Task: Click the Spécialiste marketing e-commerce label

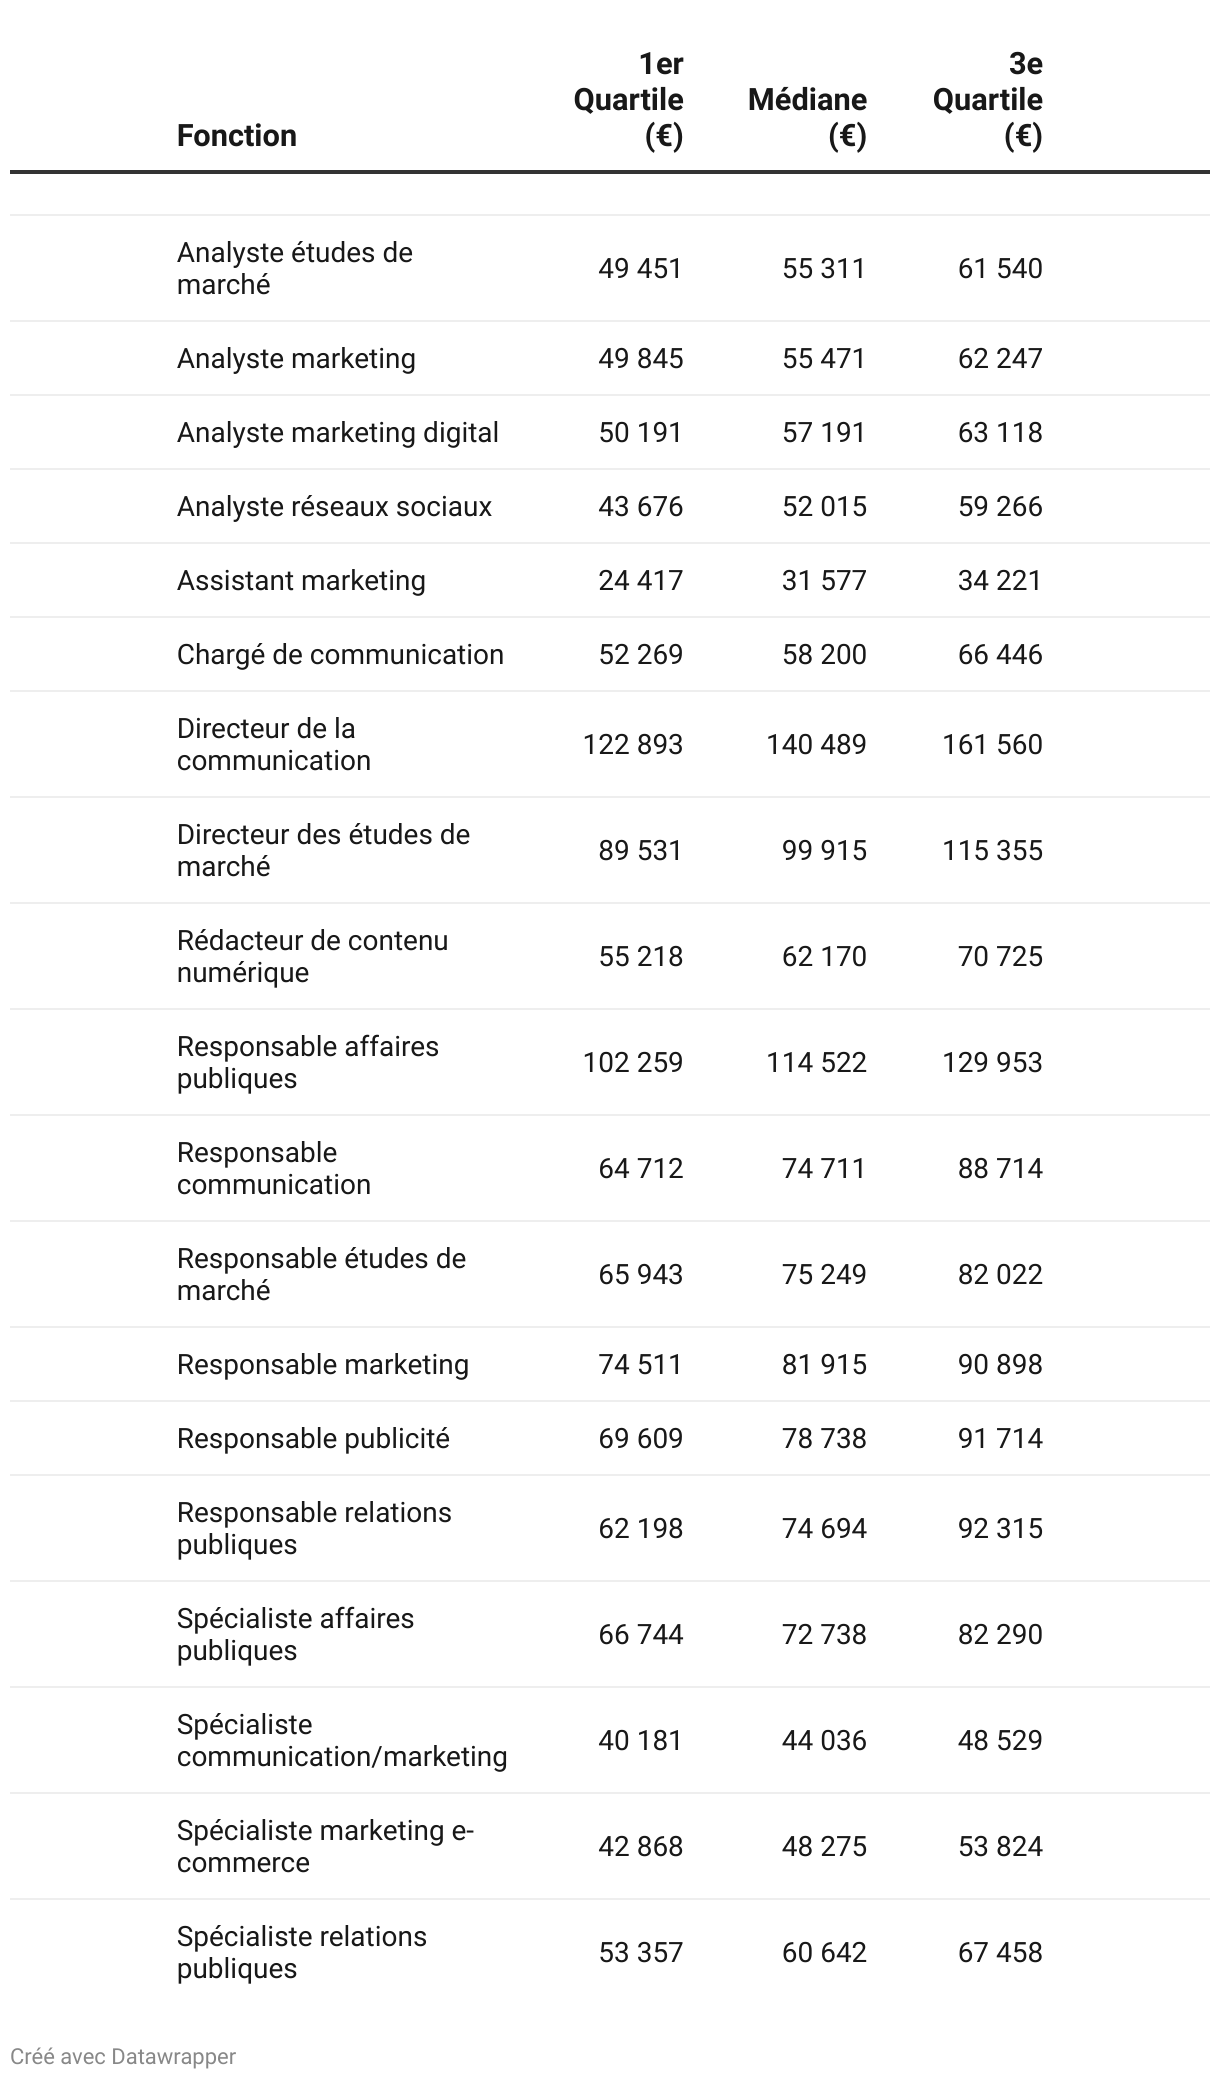Action: pyautogui.click(x=325, y=1846)
